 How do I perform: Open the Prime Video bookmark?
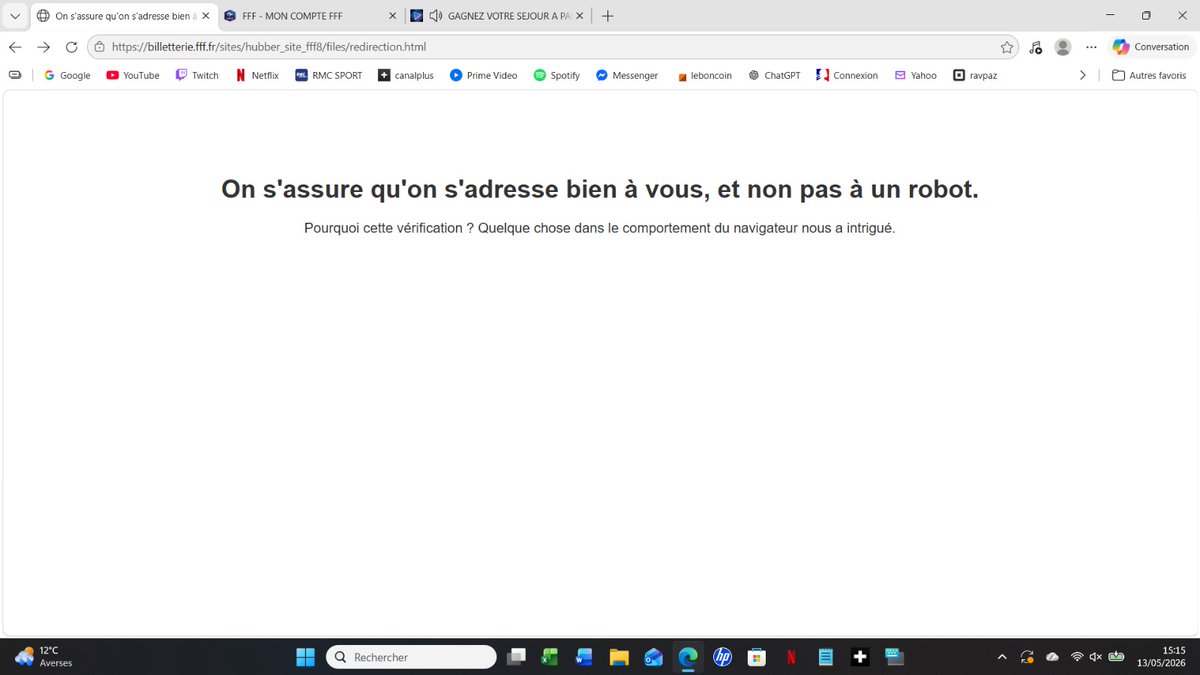pyautogui.click(x=483, y=75)
